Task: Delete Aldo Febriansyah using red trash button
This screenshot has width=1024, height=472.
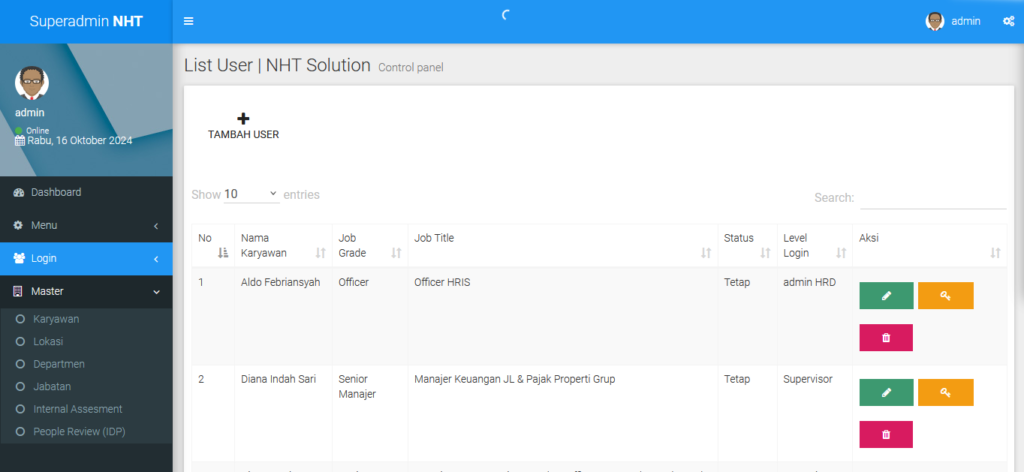Action: [886, 338]
